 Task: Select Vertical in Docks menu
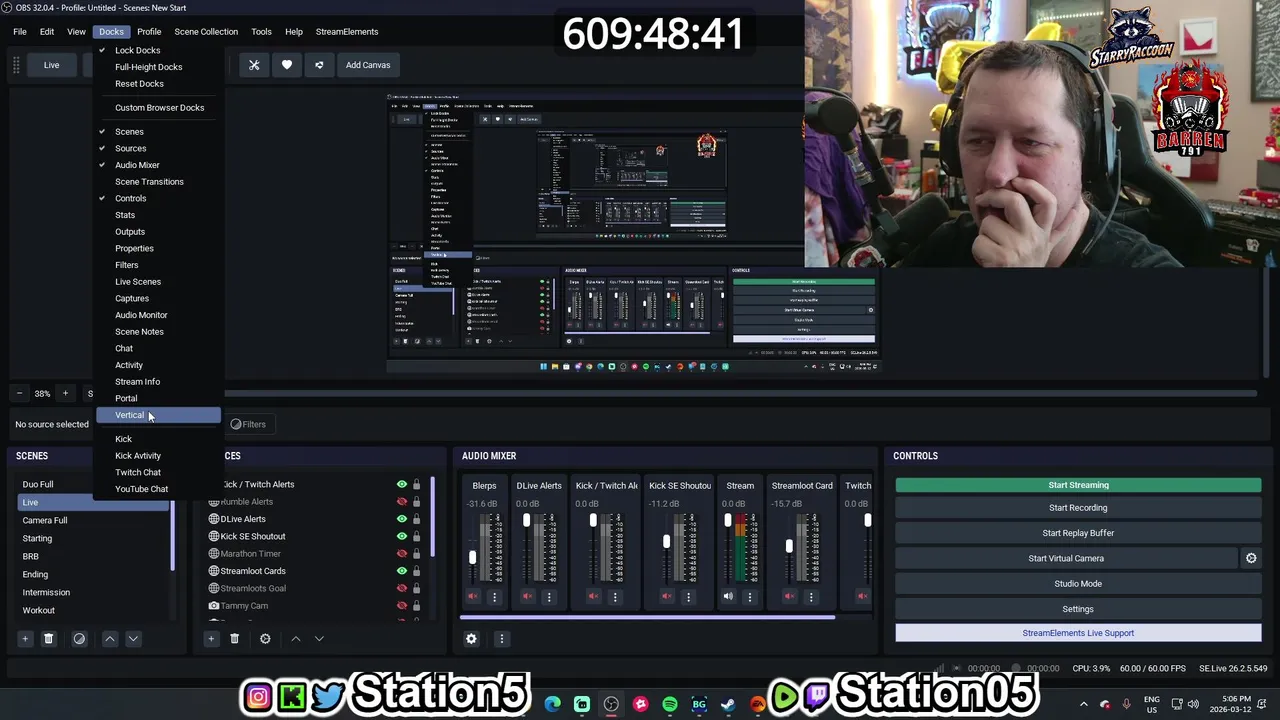click(x=158, y=415)
